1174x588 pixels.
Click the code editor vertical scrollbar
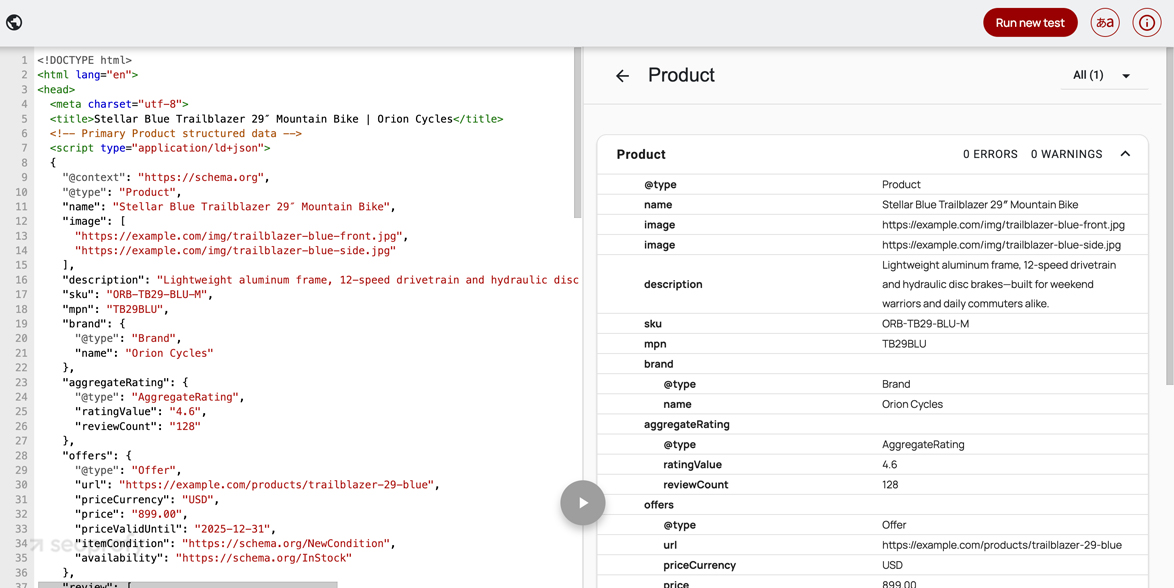click(577, 133)
